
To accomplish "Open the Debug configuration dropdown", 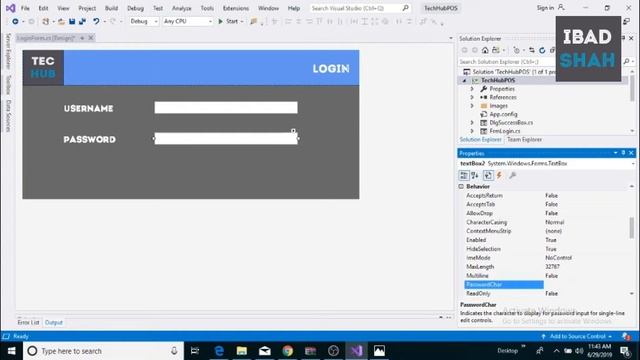I will point(143,21).
